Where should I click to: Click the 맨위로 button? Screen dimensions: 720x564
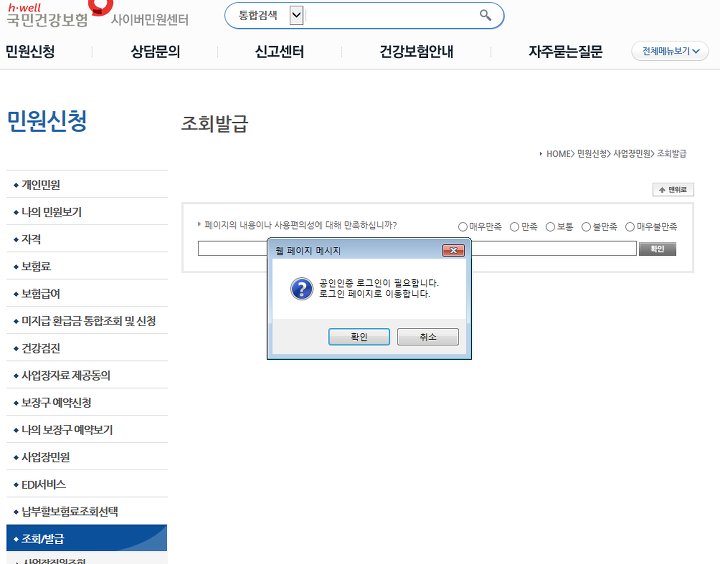click(x=673, y=190)
